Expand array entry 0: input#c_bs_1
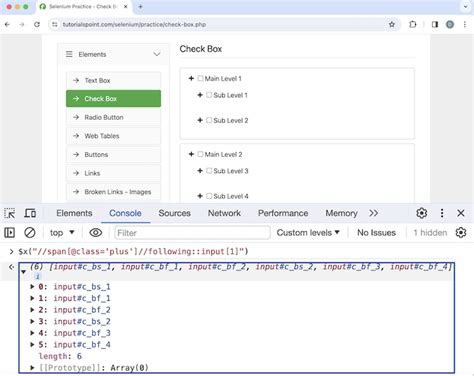 coord(32,286)
